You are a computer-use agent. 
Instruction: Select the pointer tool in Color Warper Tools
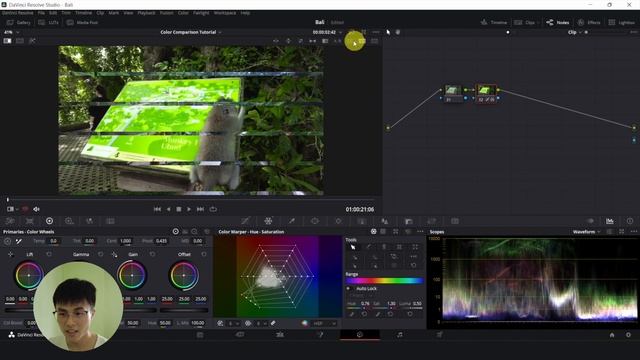click(x=353, y=247)
